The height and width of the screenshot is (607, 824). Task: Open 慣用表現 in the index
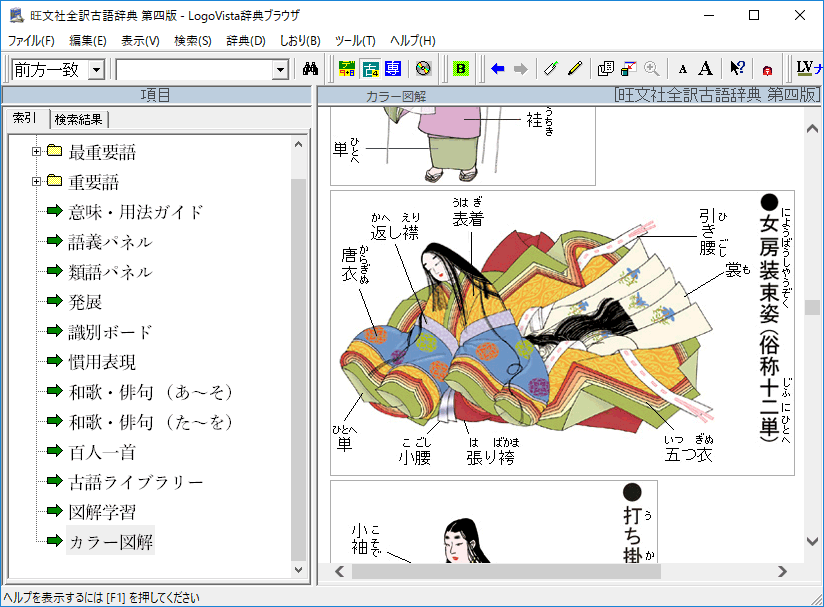[102, 362]
